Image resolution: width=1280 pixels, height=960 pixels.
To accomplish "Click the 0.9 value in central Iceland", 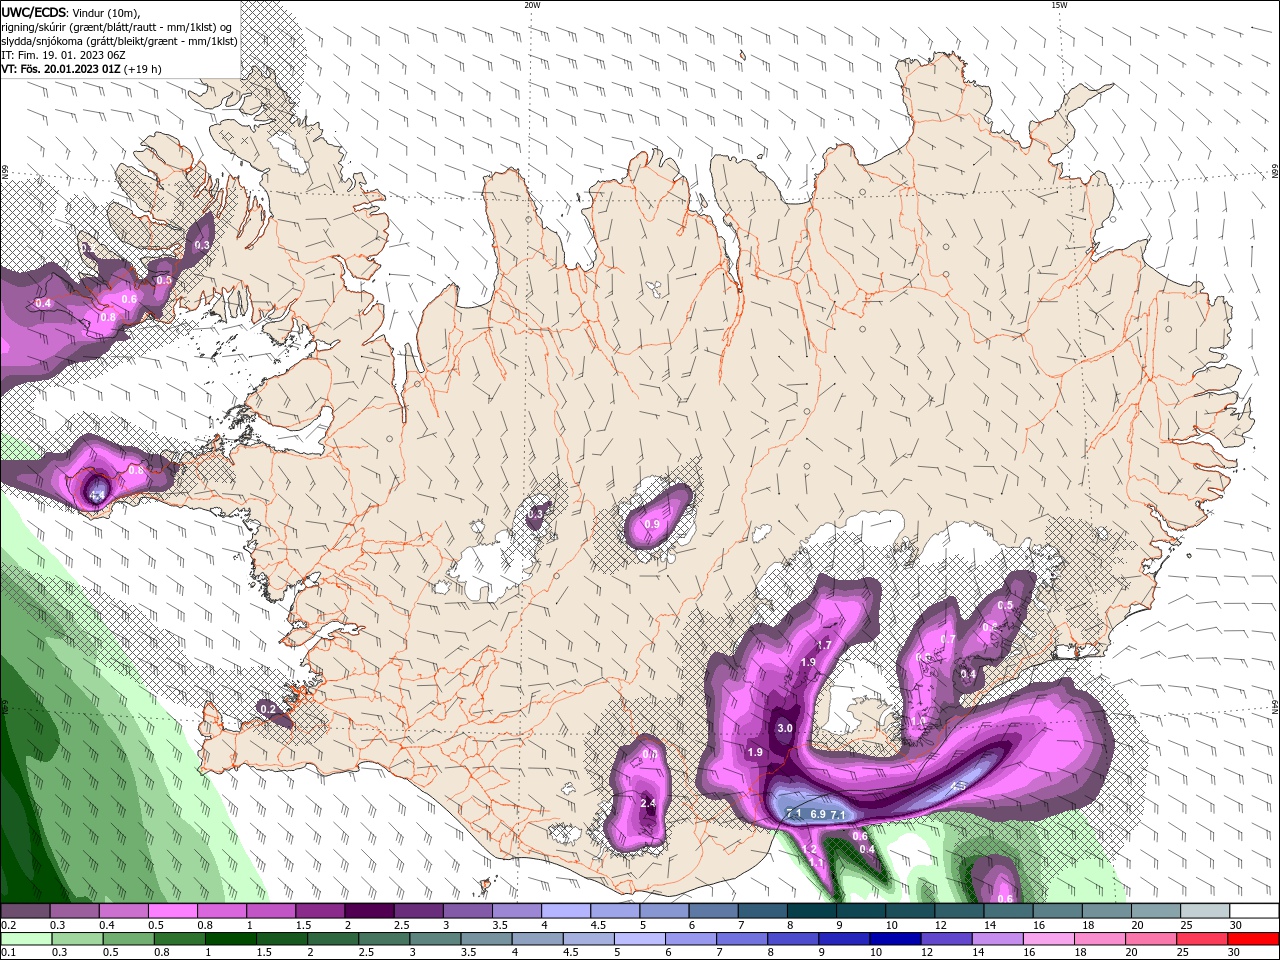I will point(653,524).
